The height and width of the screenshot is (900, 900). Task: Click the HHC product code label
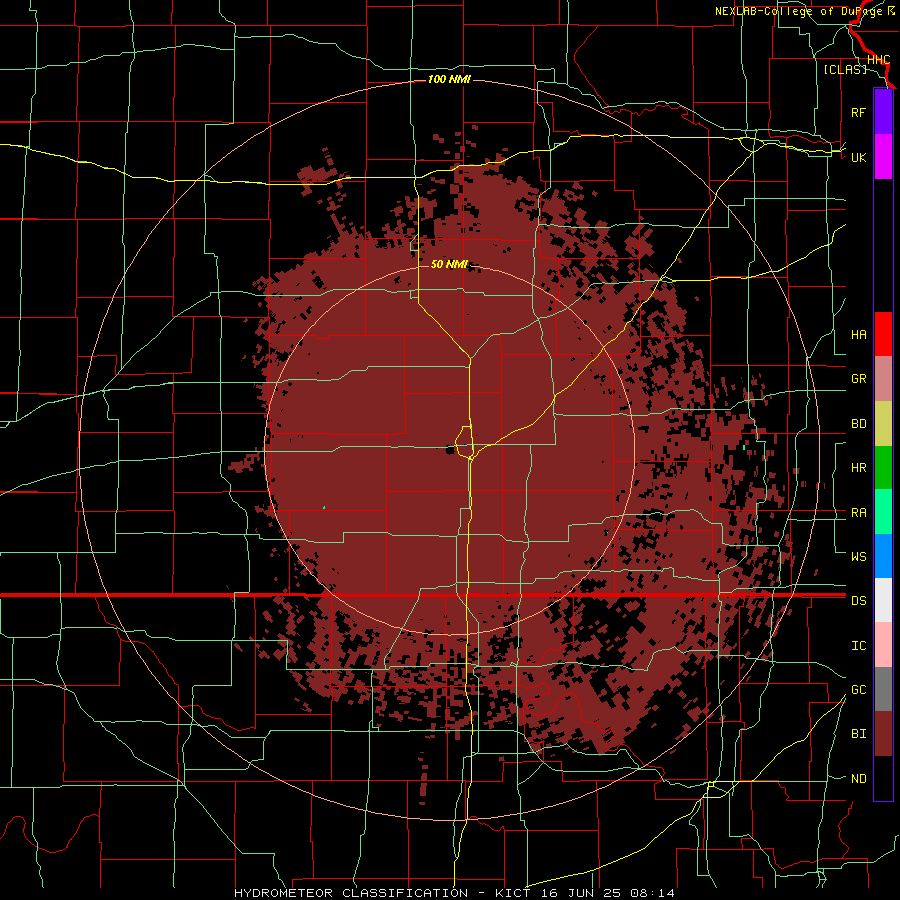click(878, 60)
